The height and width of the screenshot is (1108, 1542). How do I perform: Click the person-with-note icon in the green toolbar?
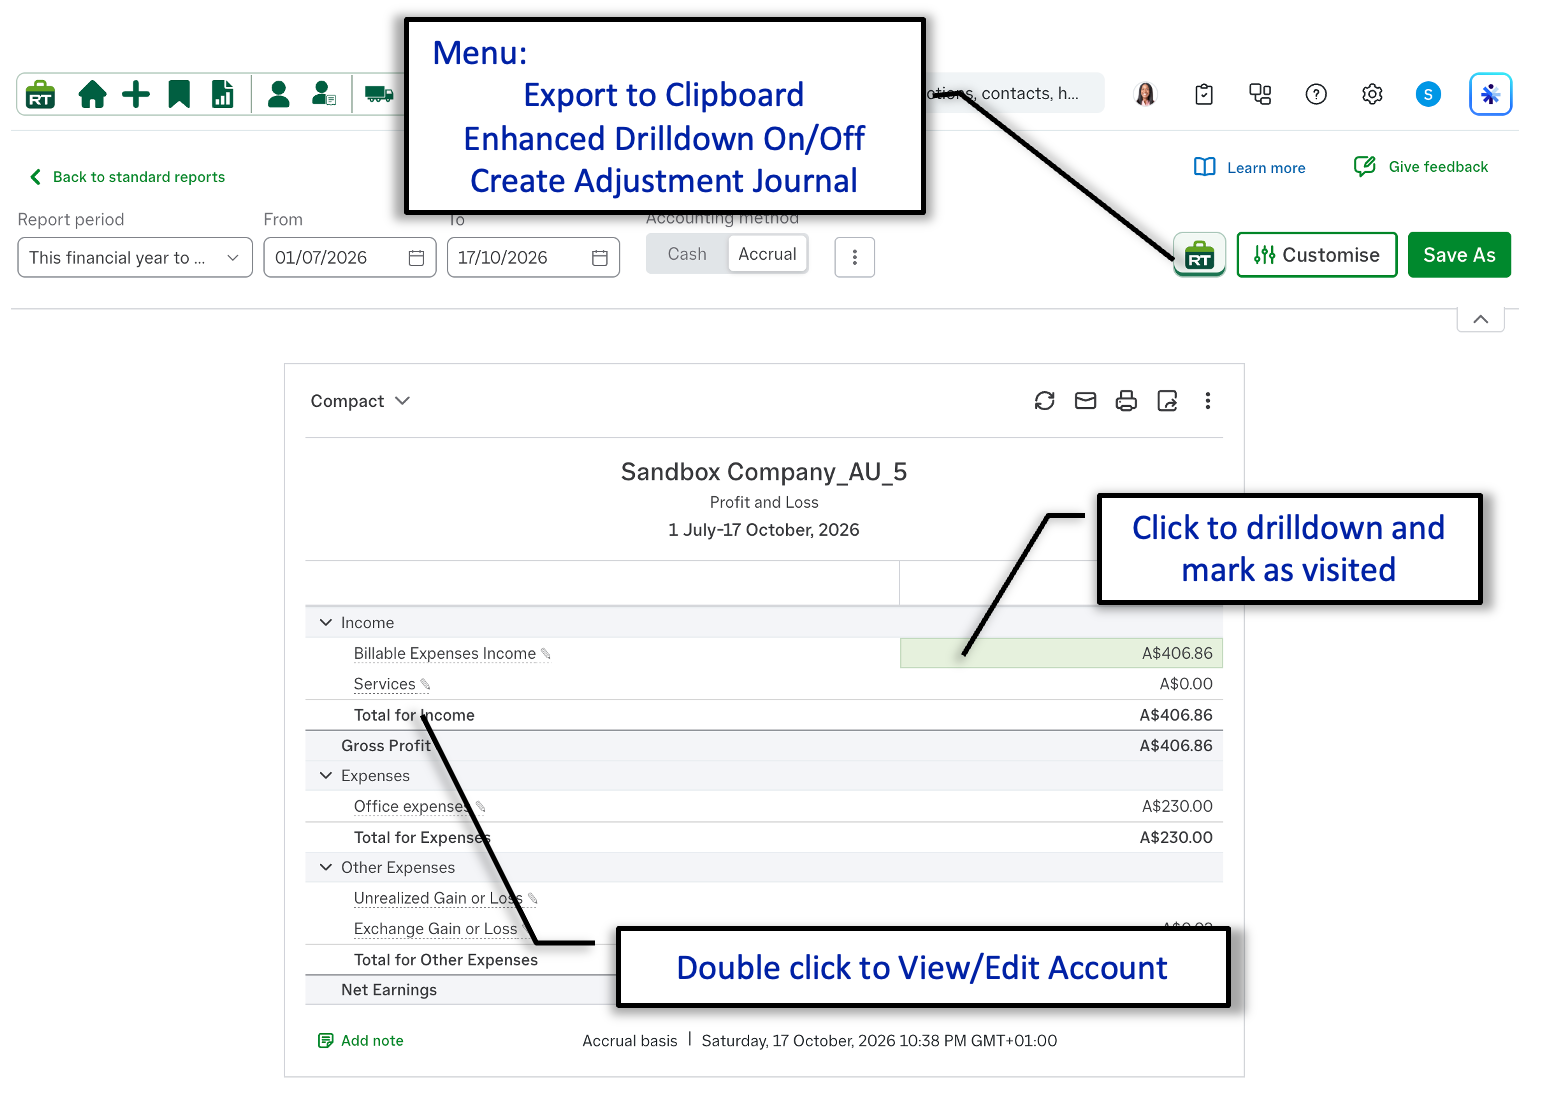323,95
